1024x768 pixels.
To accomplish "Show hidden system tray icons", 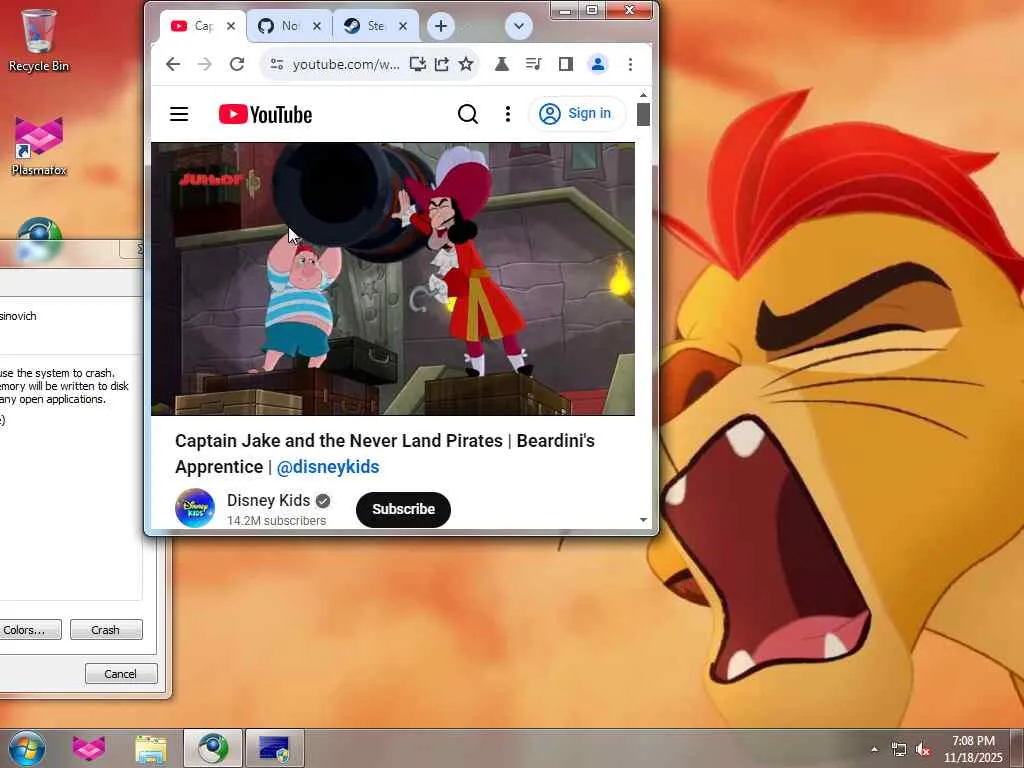I will click(874, 749).
